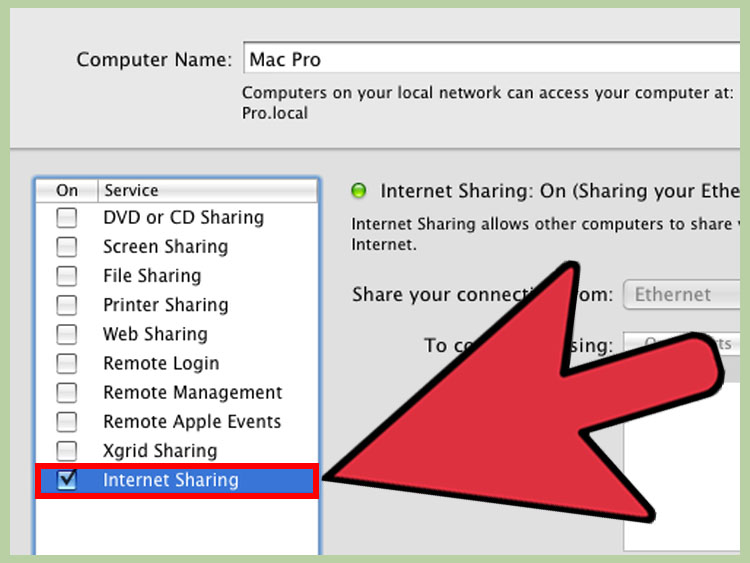Screen dimensions: 750x563
Task: Select the Remote Login service label
Action: (161, 364)
